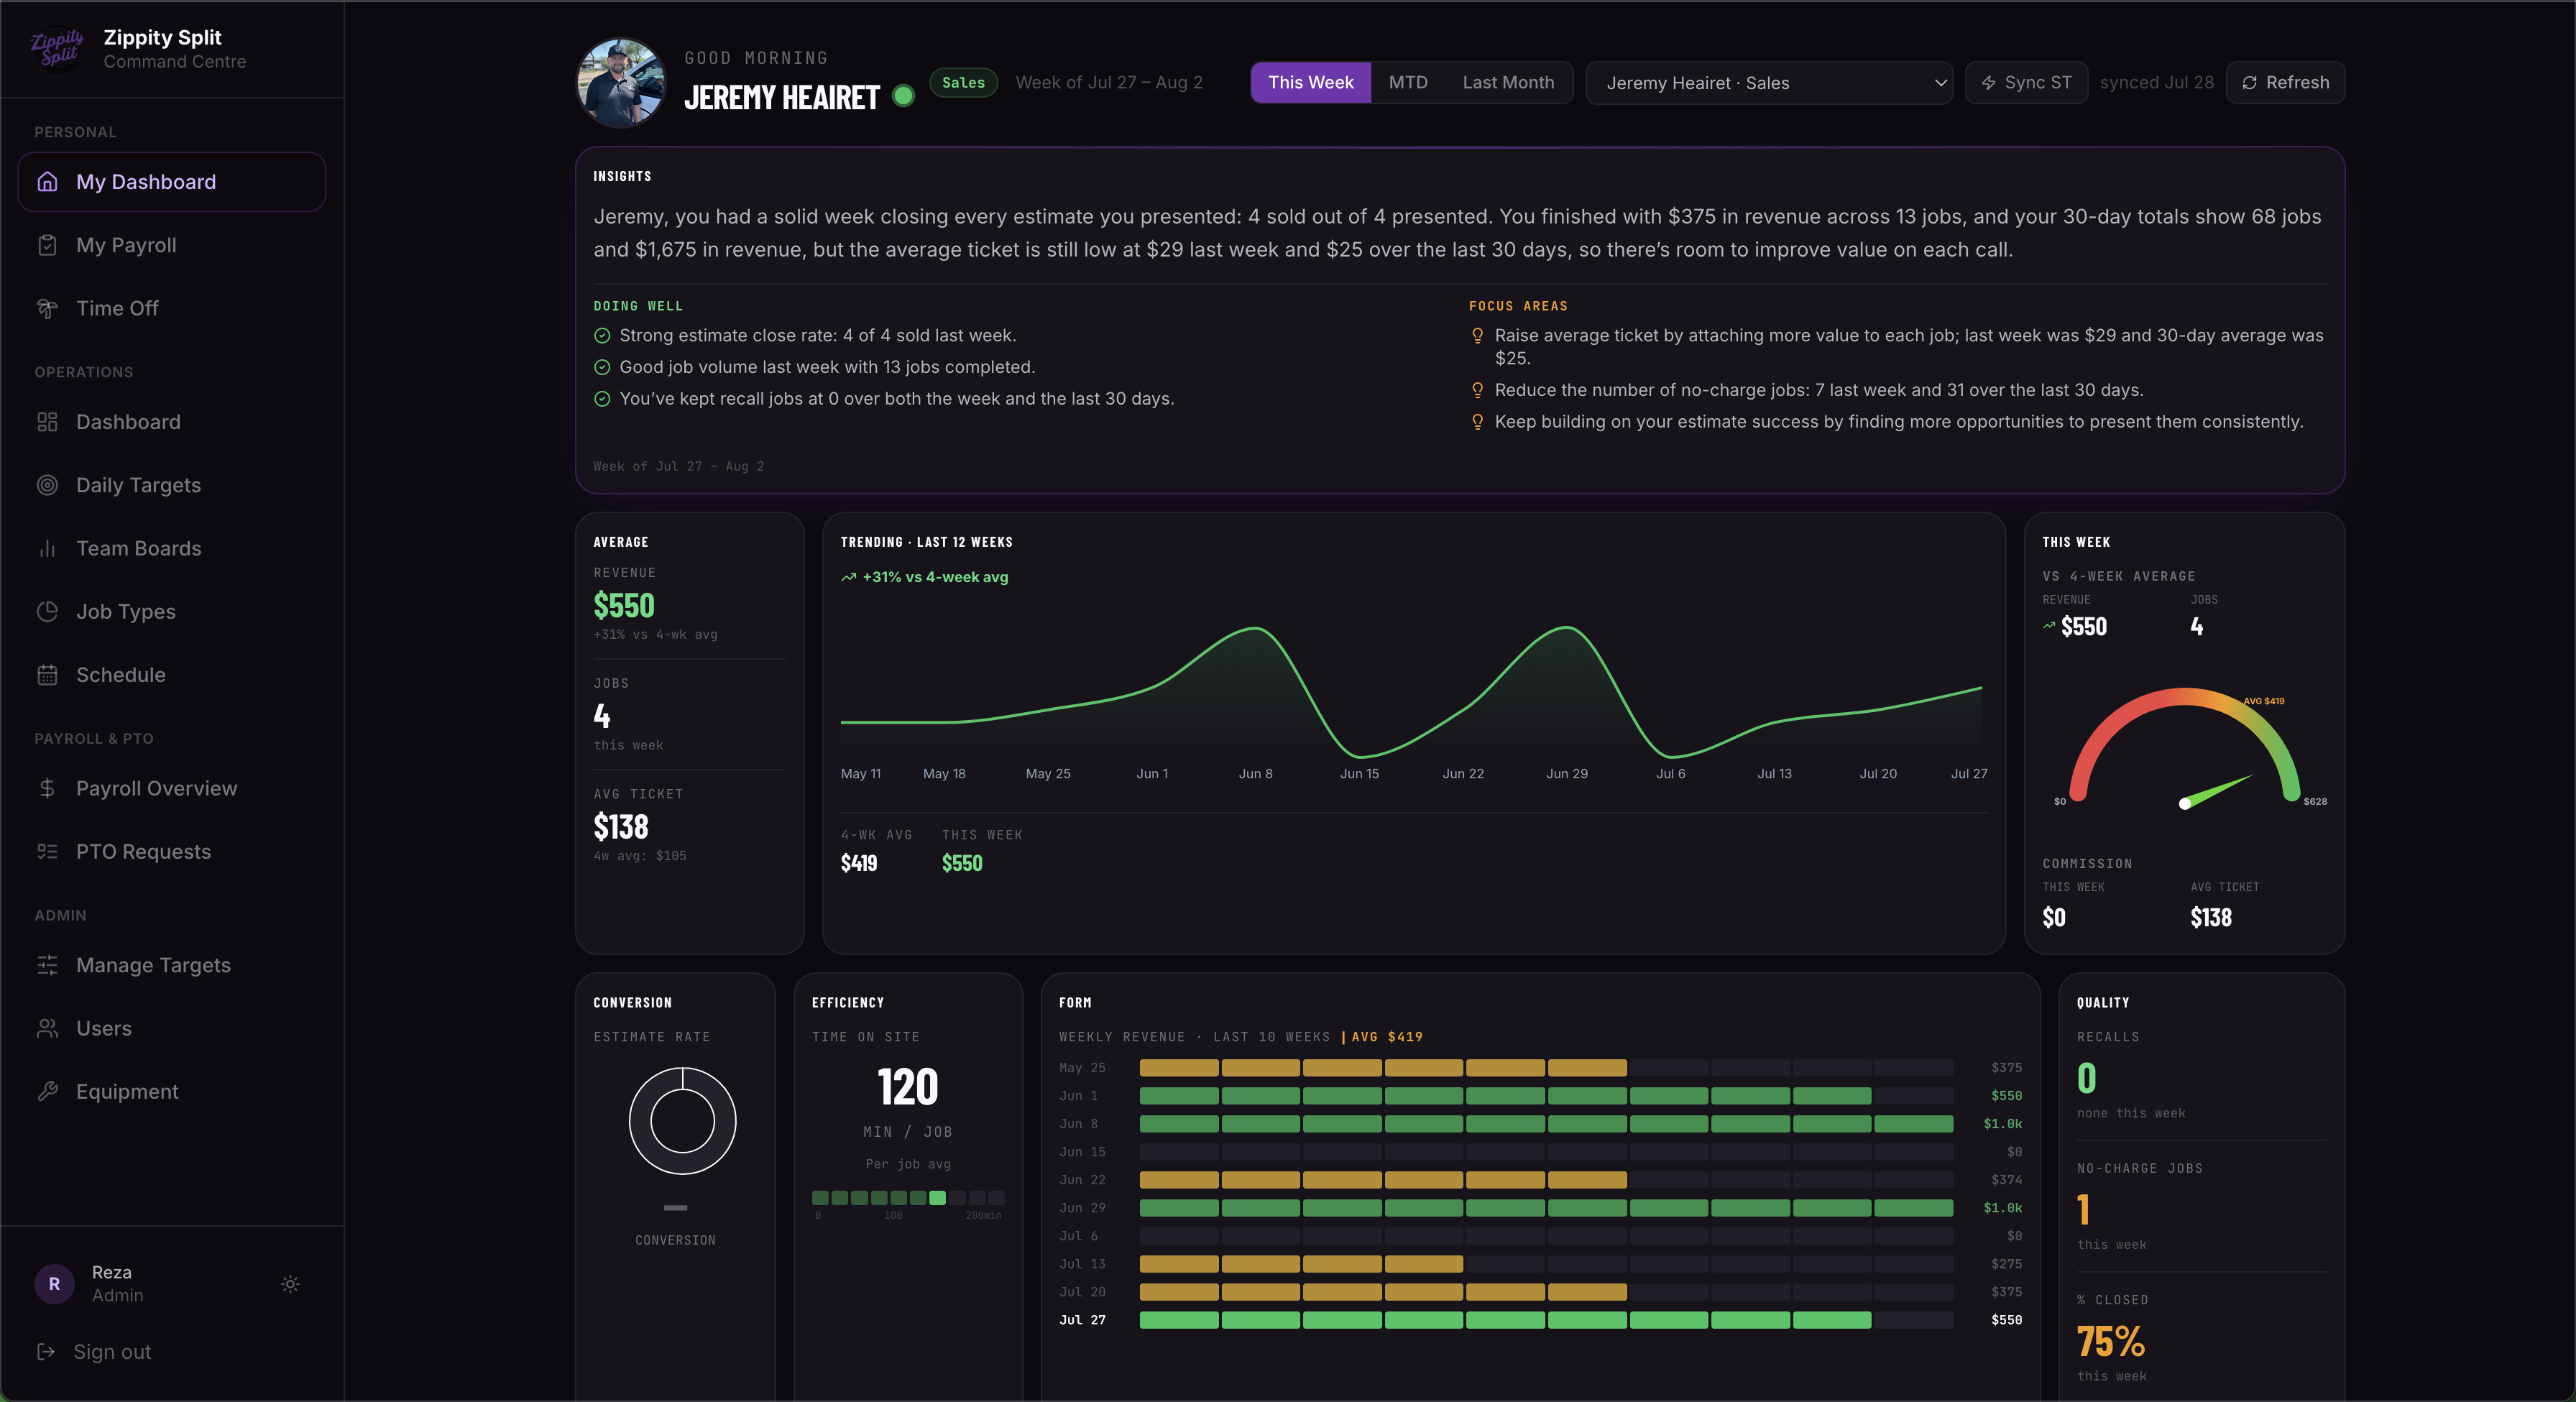
Task: Click the Sign out arrow icon
Action: pos(46,1351)
